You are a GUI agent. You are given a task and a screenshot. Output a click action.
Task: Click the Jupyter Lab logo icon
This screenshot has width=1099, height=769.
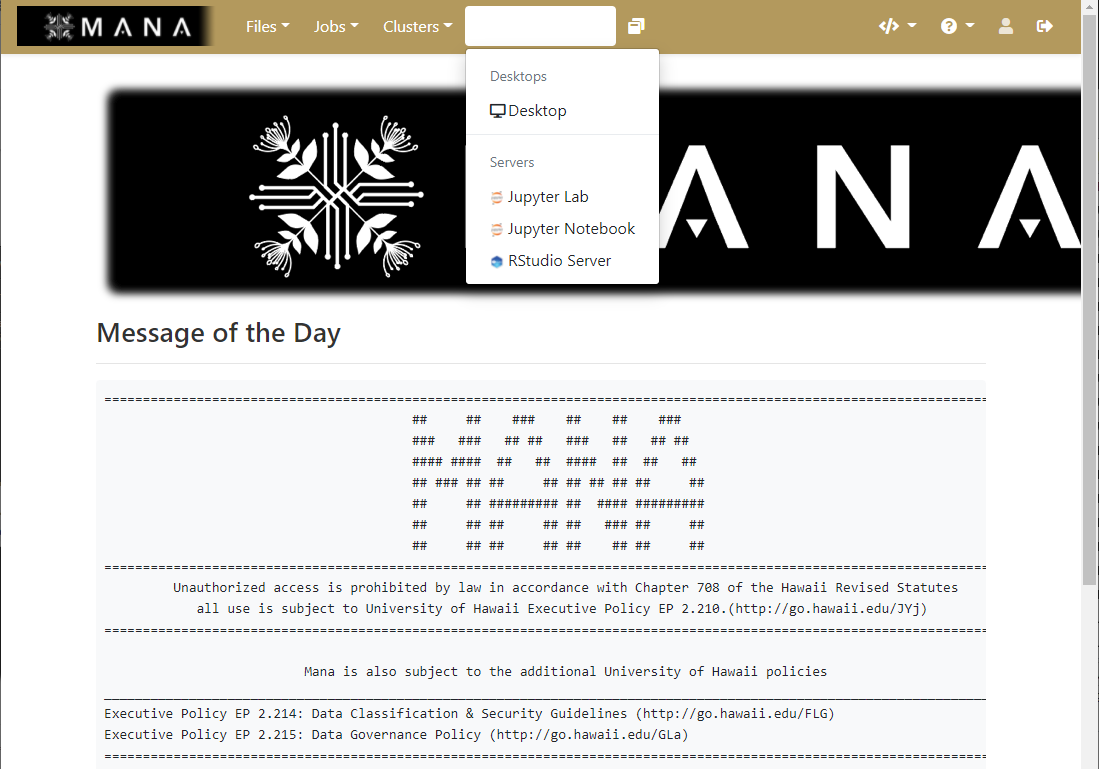coord(496,198)
